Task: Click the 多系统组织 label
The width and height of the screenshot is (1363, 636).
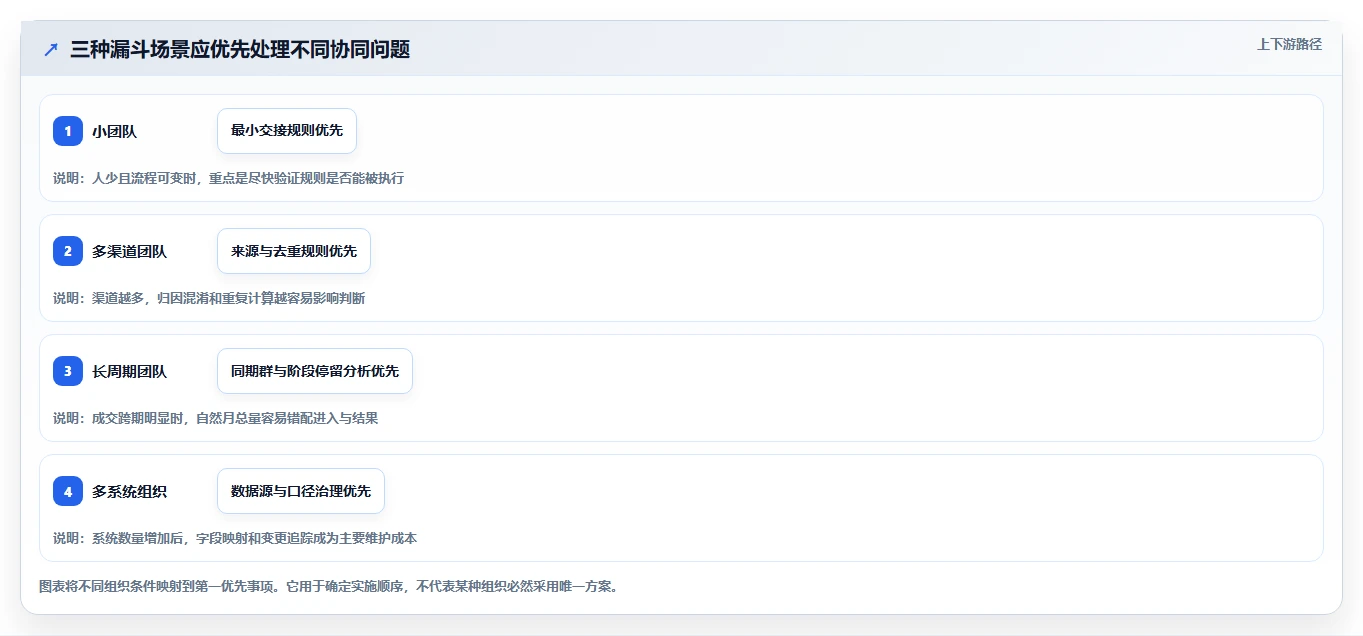Action: [129, 491]
